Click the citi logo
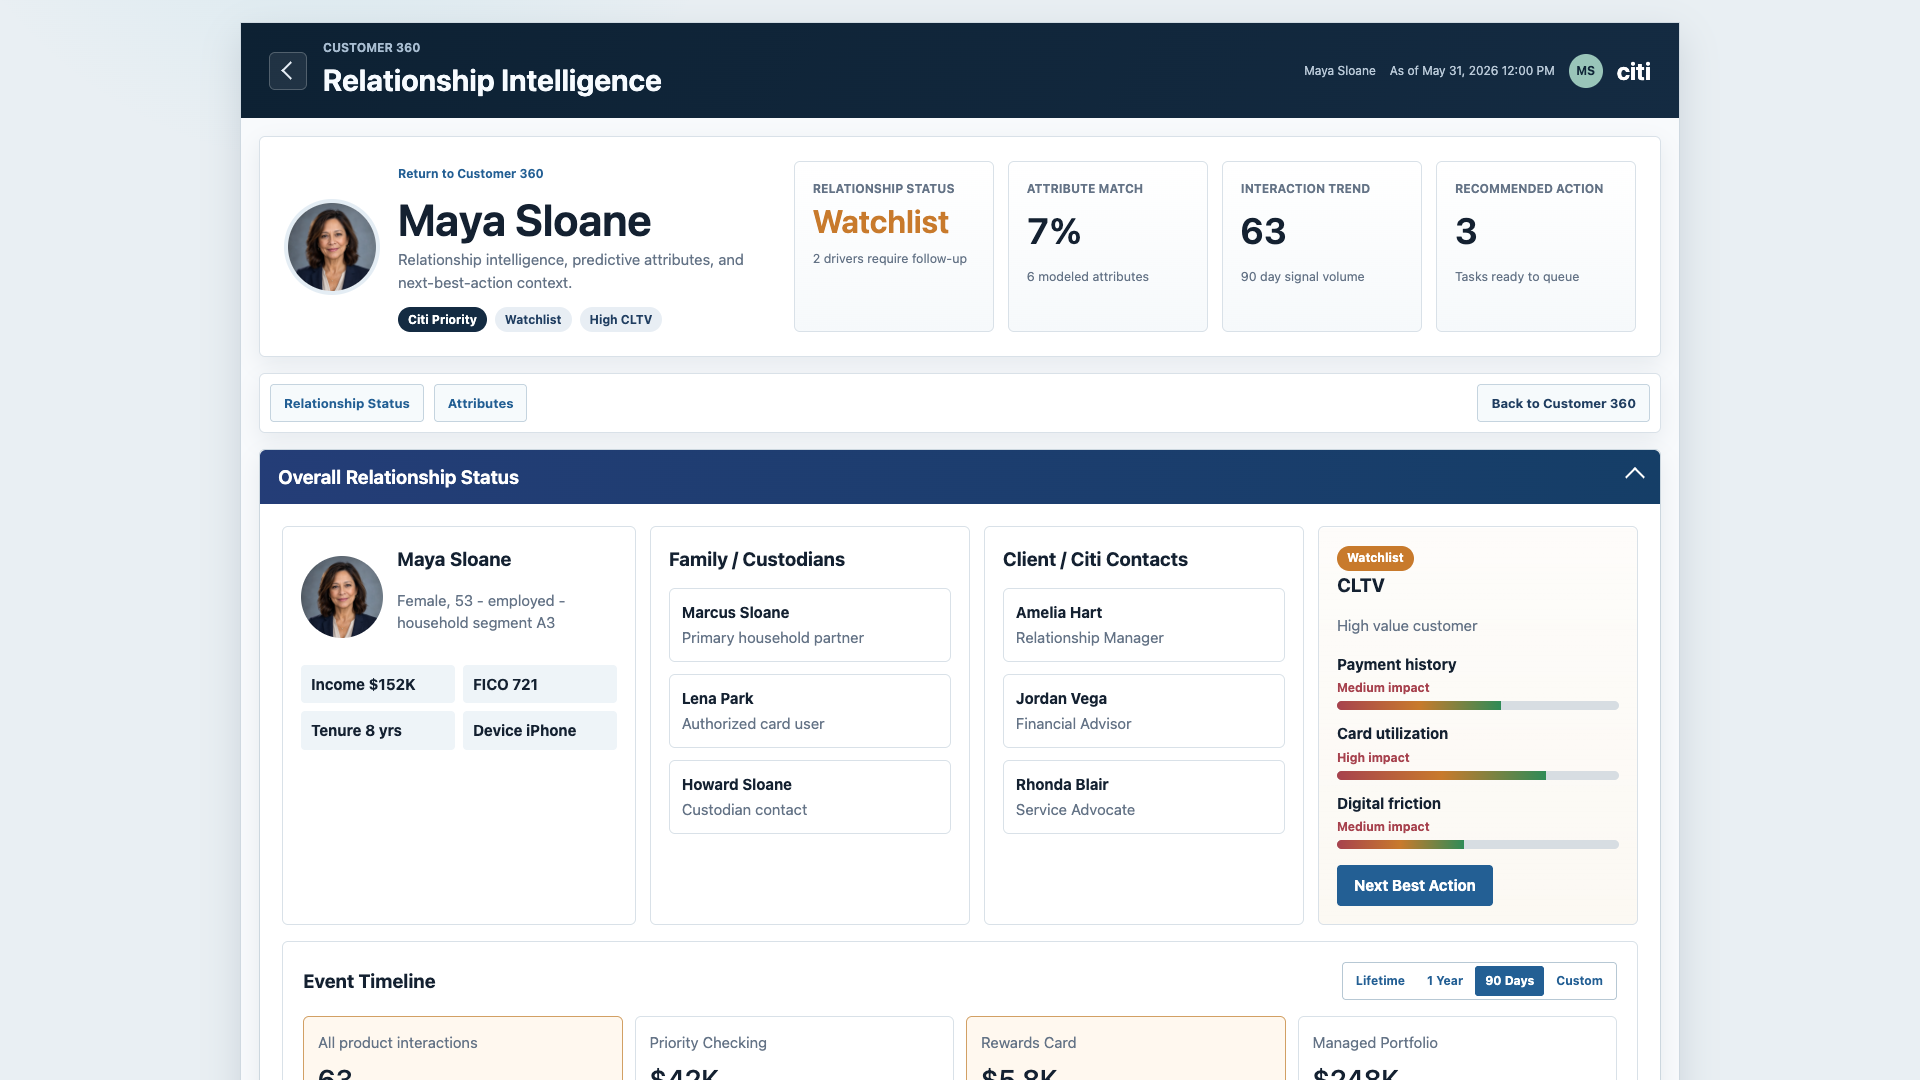1920x1080 pixels. 1633,71
